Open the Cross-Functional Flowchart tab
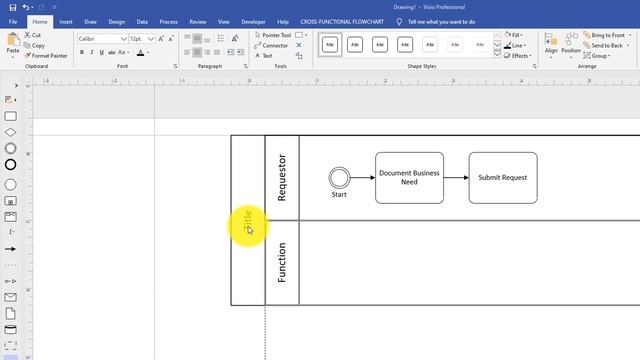Image resolution: width=640 pixels, height=360 pixels. pos(342,22)
